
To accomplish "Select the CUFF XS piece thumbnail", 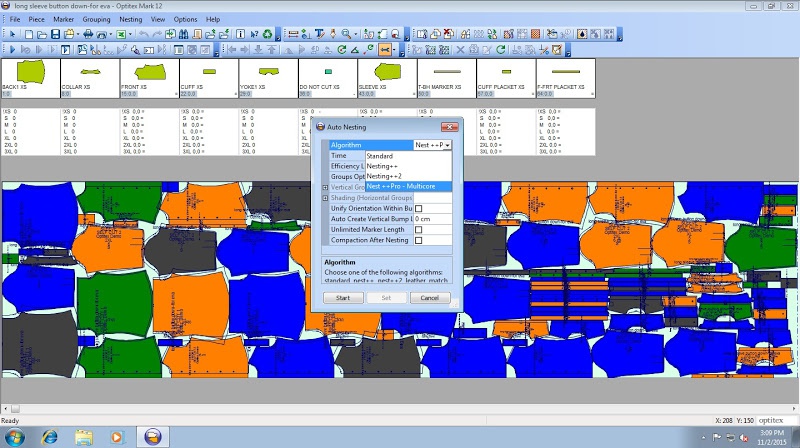I will (209, 78).
